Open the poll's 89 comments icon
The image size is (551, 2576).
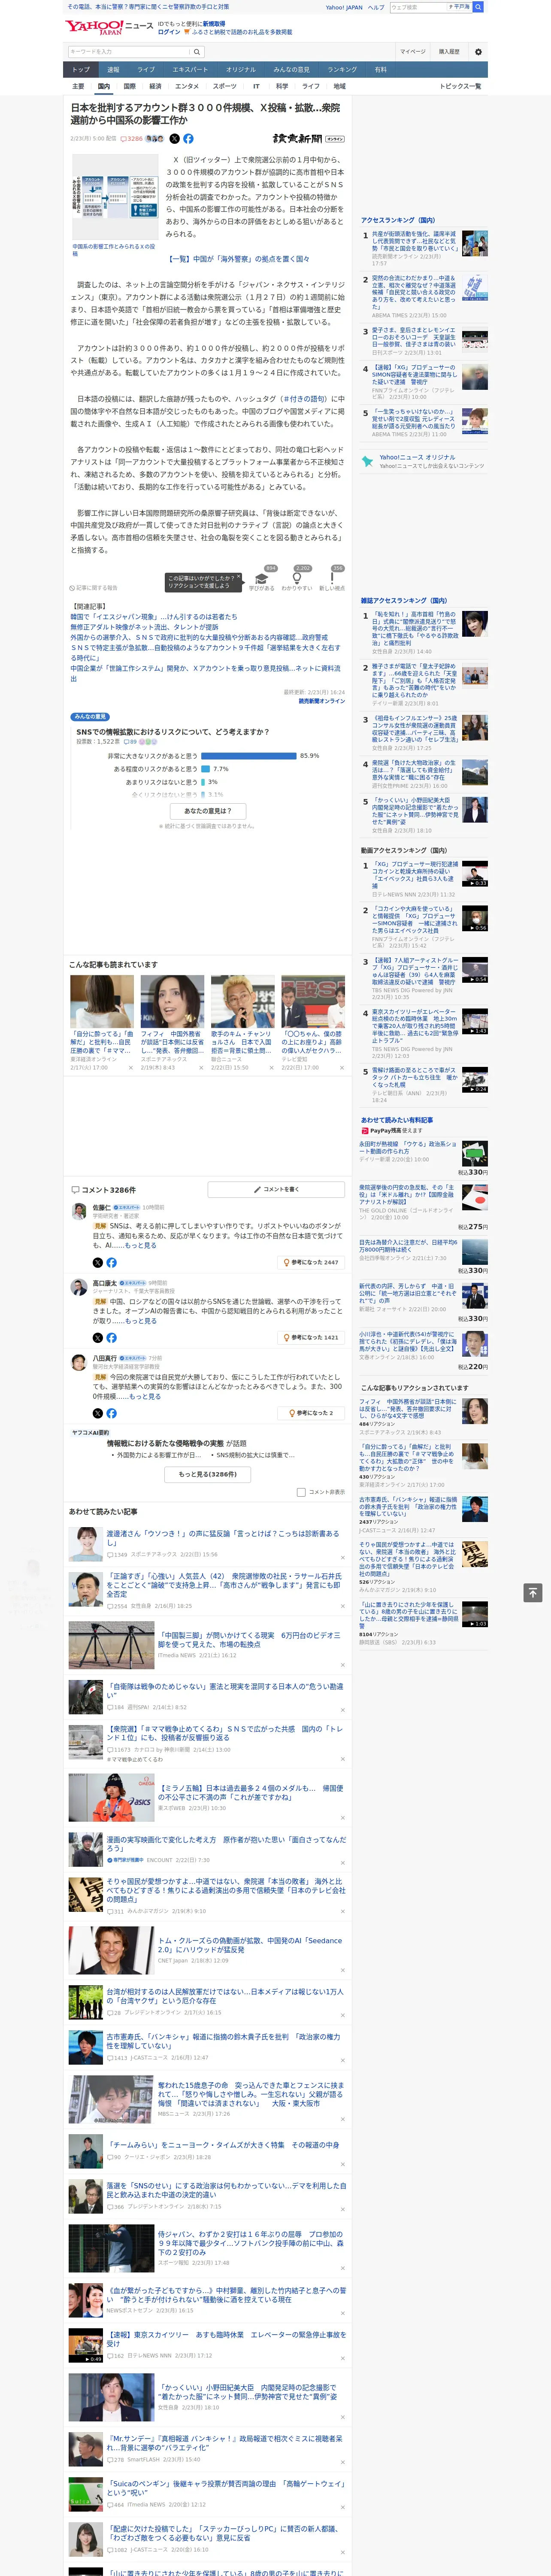[x=130, y=742]
